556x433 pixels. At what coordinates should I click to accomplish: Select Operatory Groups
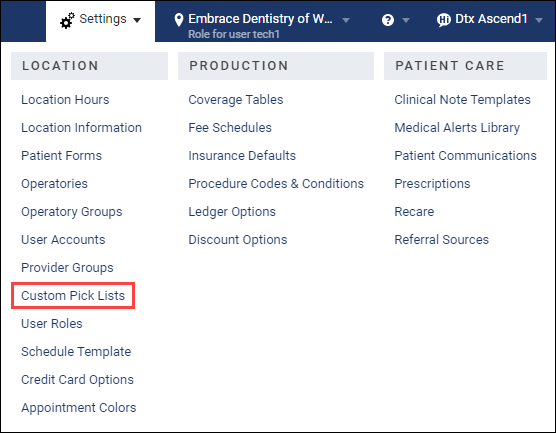[x=72, y=212]
